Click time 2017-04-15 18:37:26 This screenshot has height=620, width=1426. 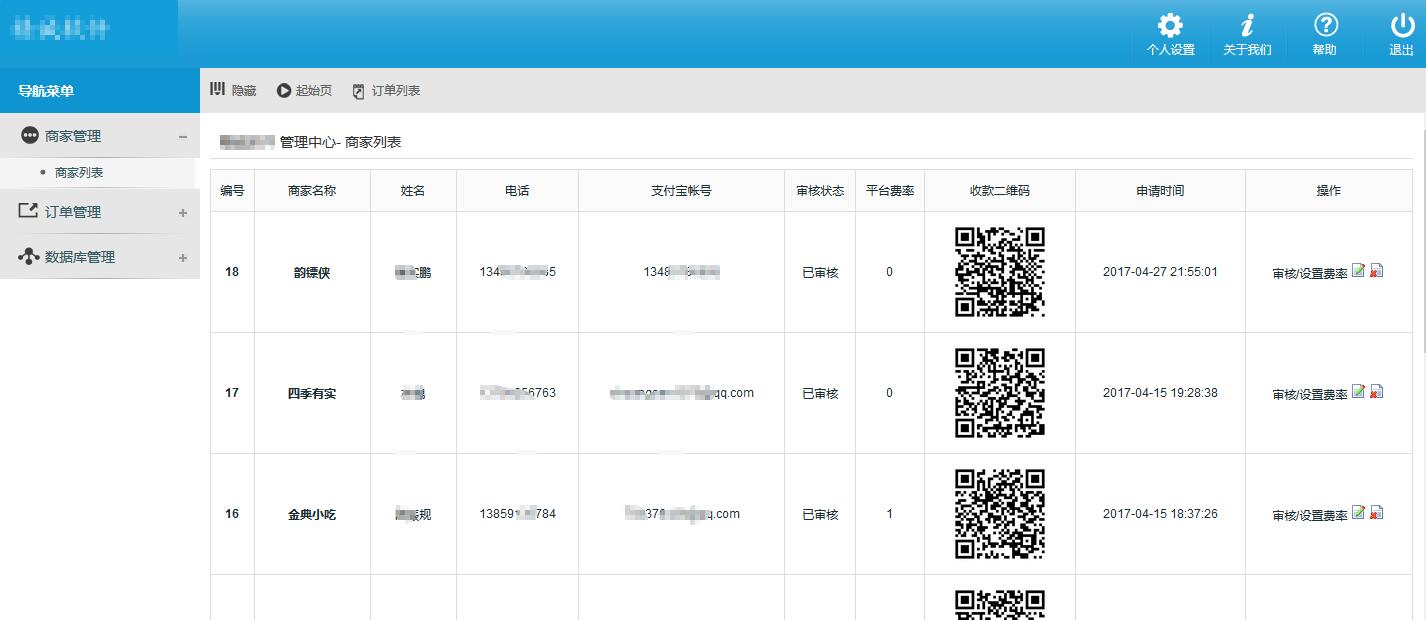click(1160, 514)
